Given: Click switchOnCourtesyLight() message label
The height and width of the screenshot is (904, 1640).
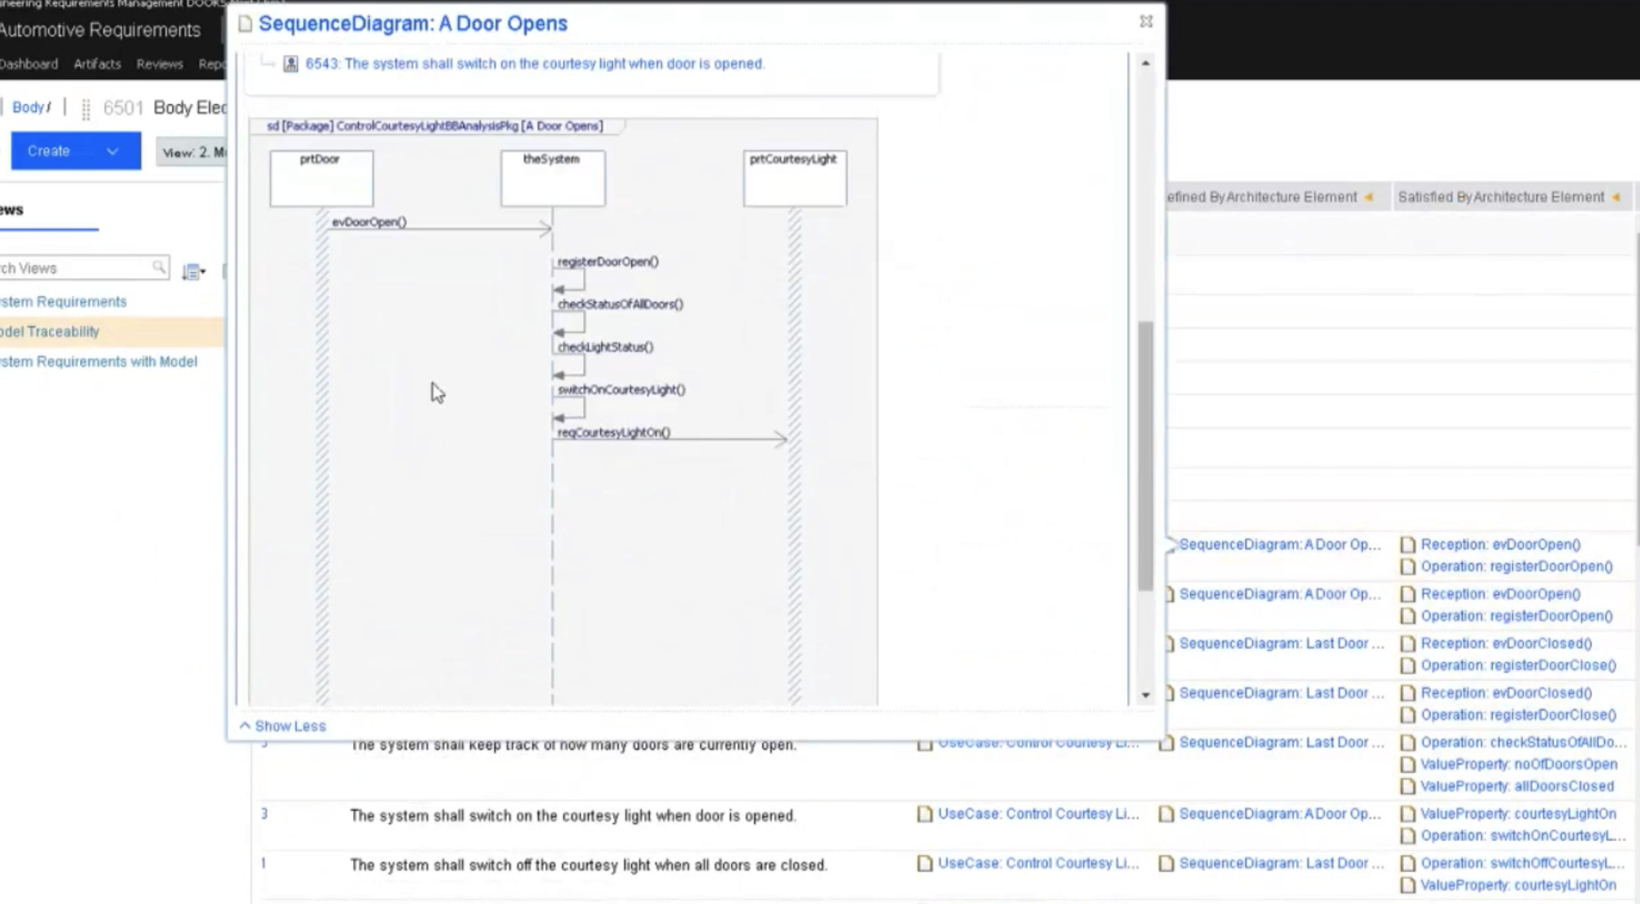Looking at the screenshot, I should (621, 390).
